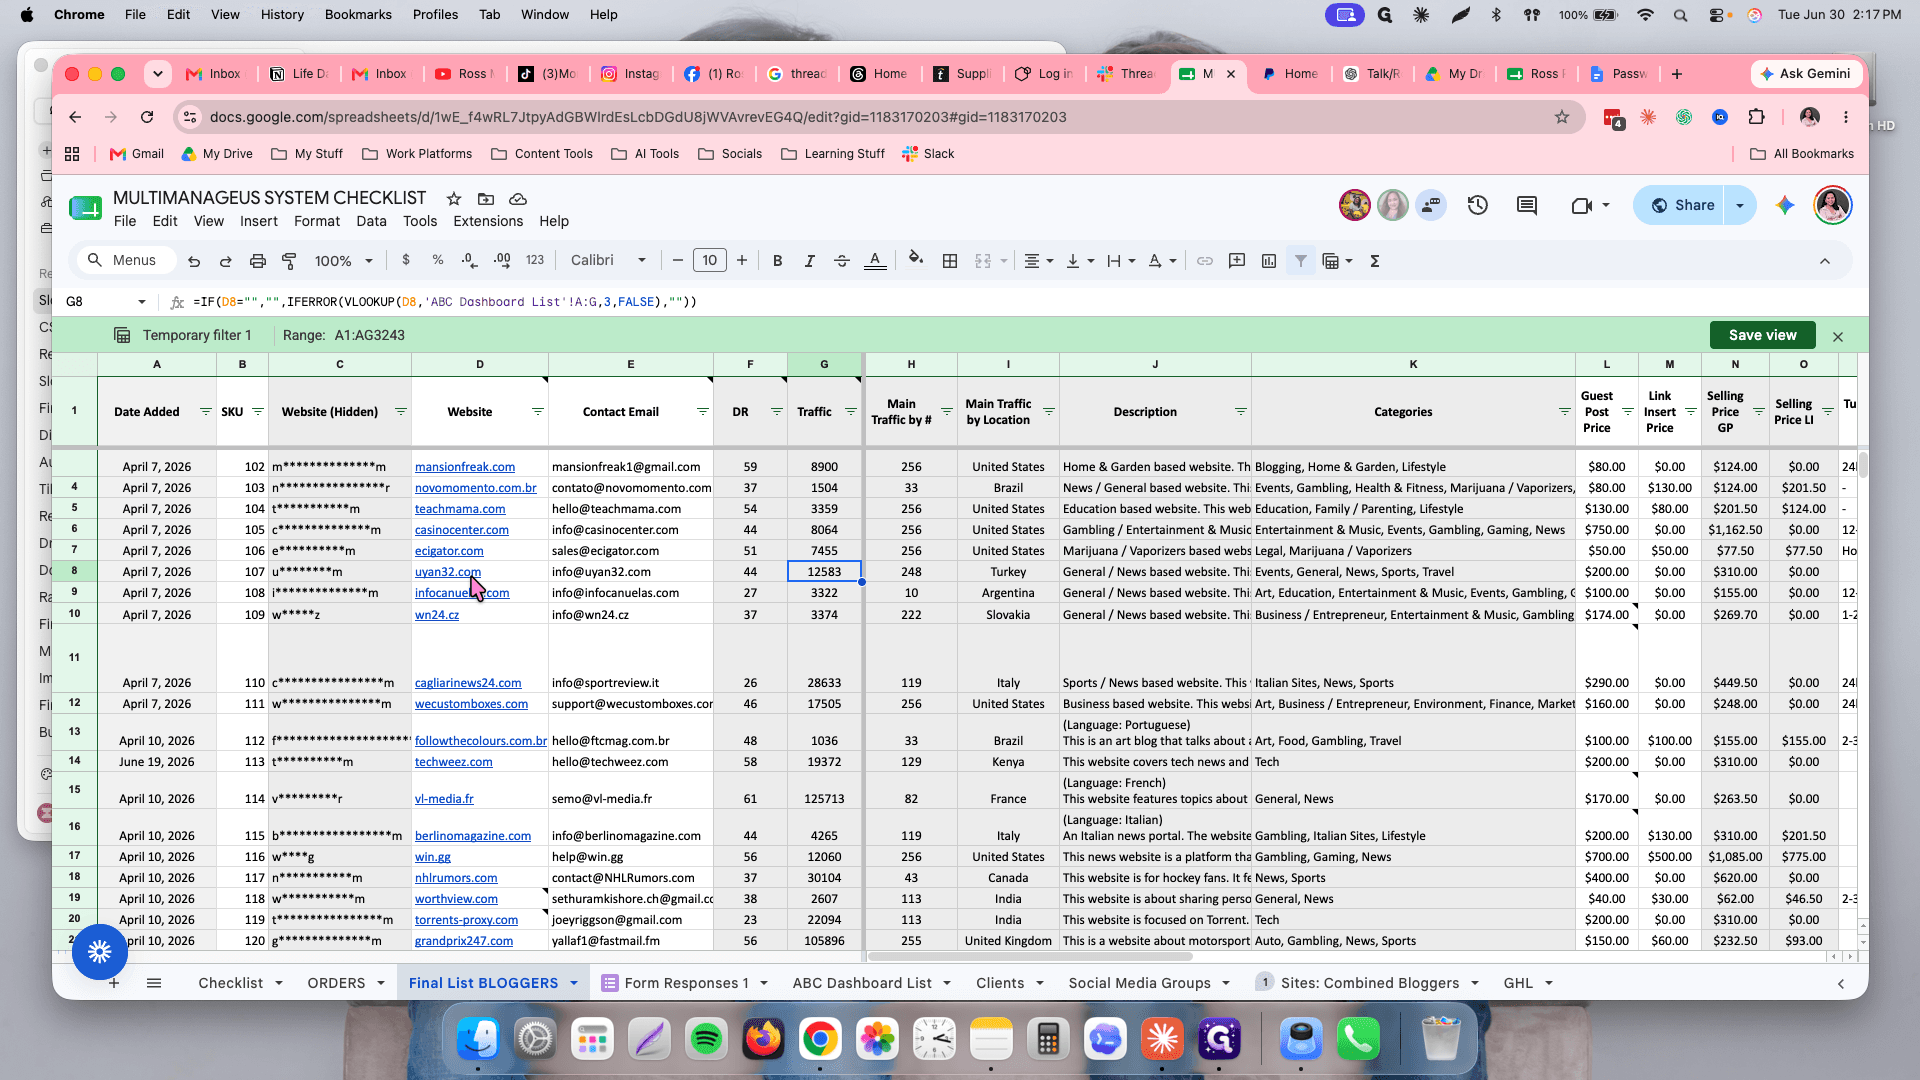
Task: Click the Share button
Action: [1680, 205]
